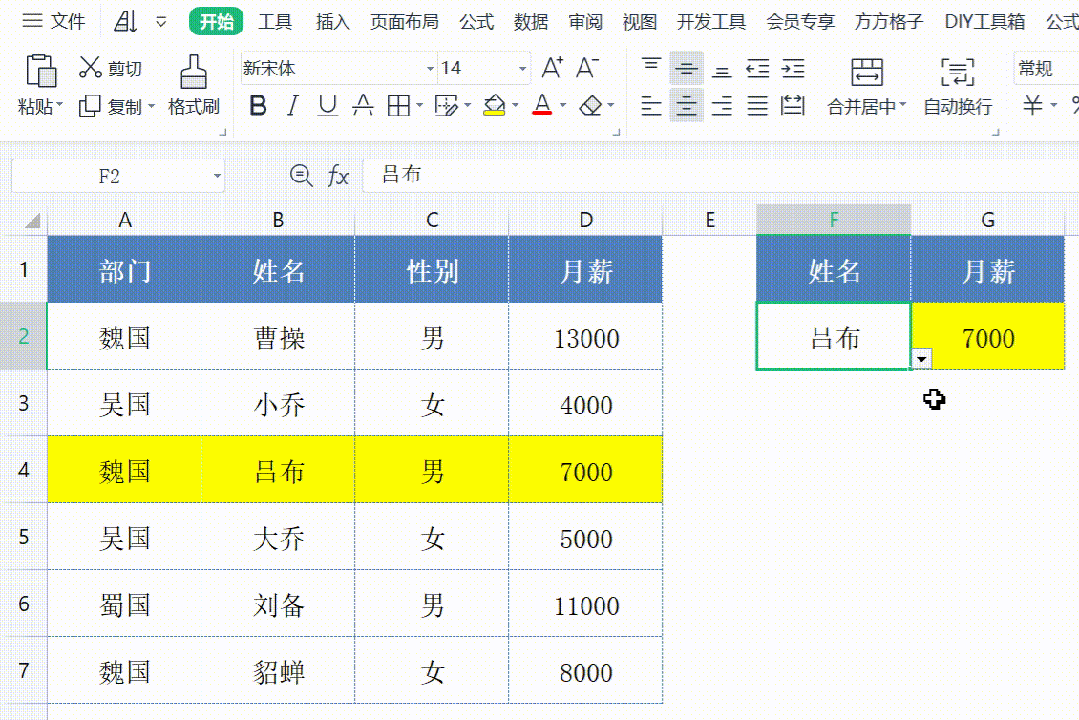Open the DIY工具箱 tab
This screenshot has height=720, width=1079.
coord(984,22)
